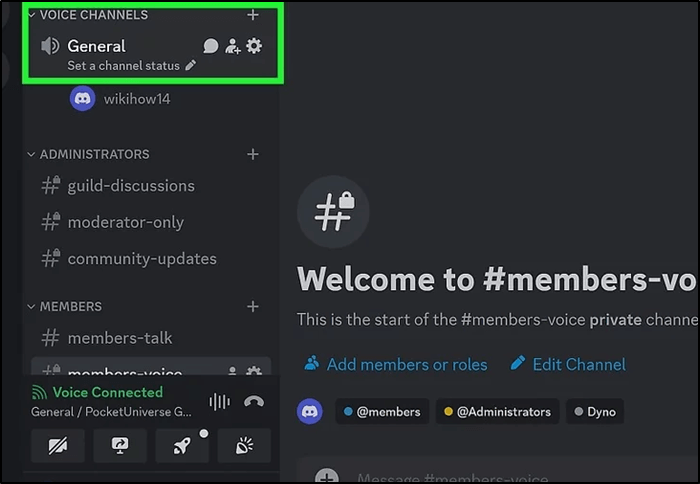The image size is (700, 484).
Task: Select the Dyno role tag
Action: click(x=595, y=411)
